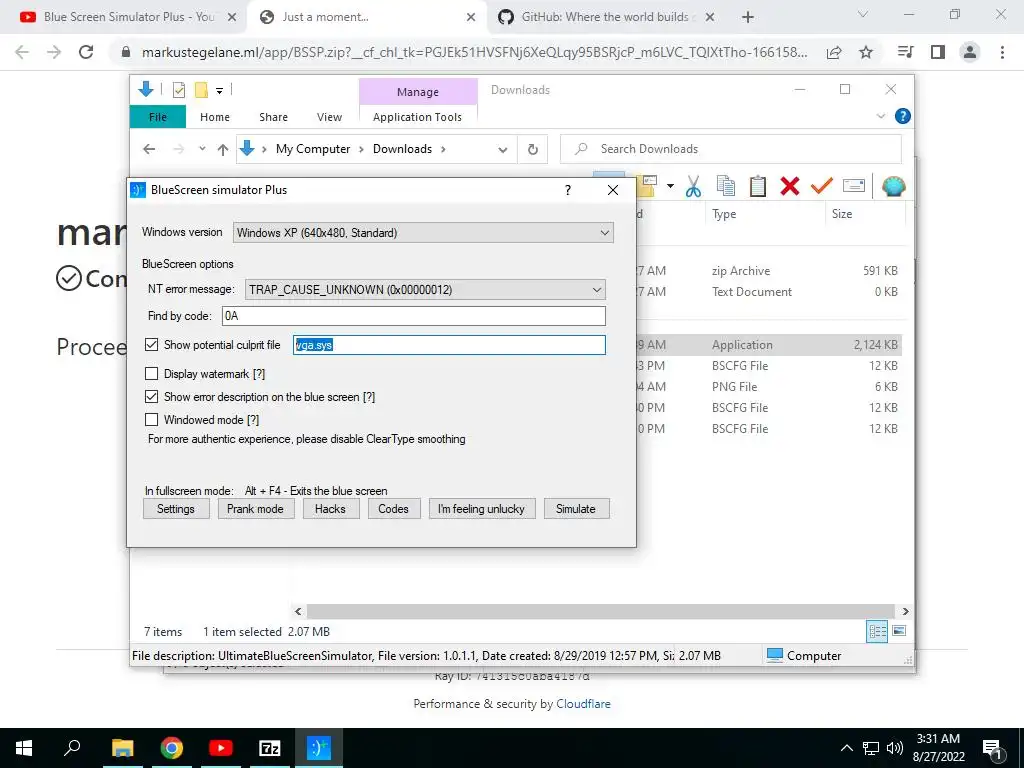Click the Properties checkmark icon in quick access toolbar
This screenshot has height=768, width=1024.
coord(178,90)
